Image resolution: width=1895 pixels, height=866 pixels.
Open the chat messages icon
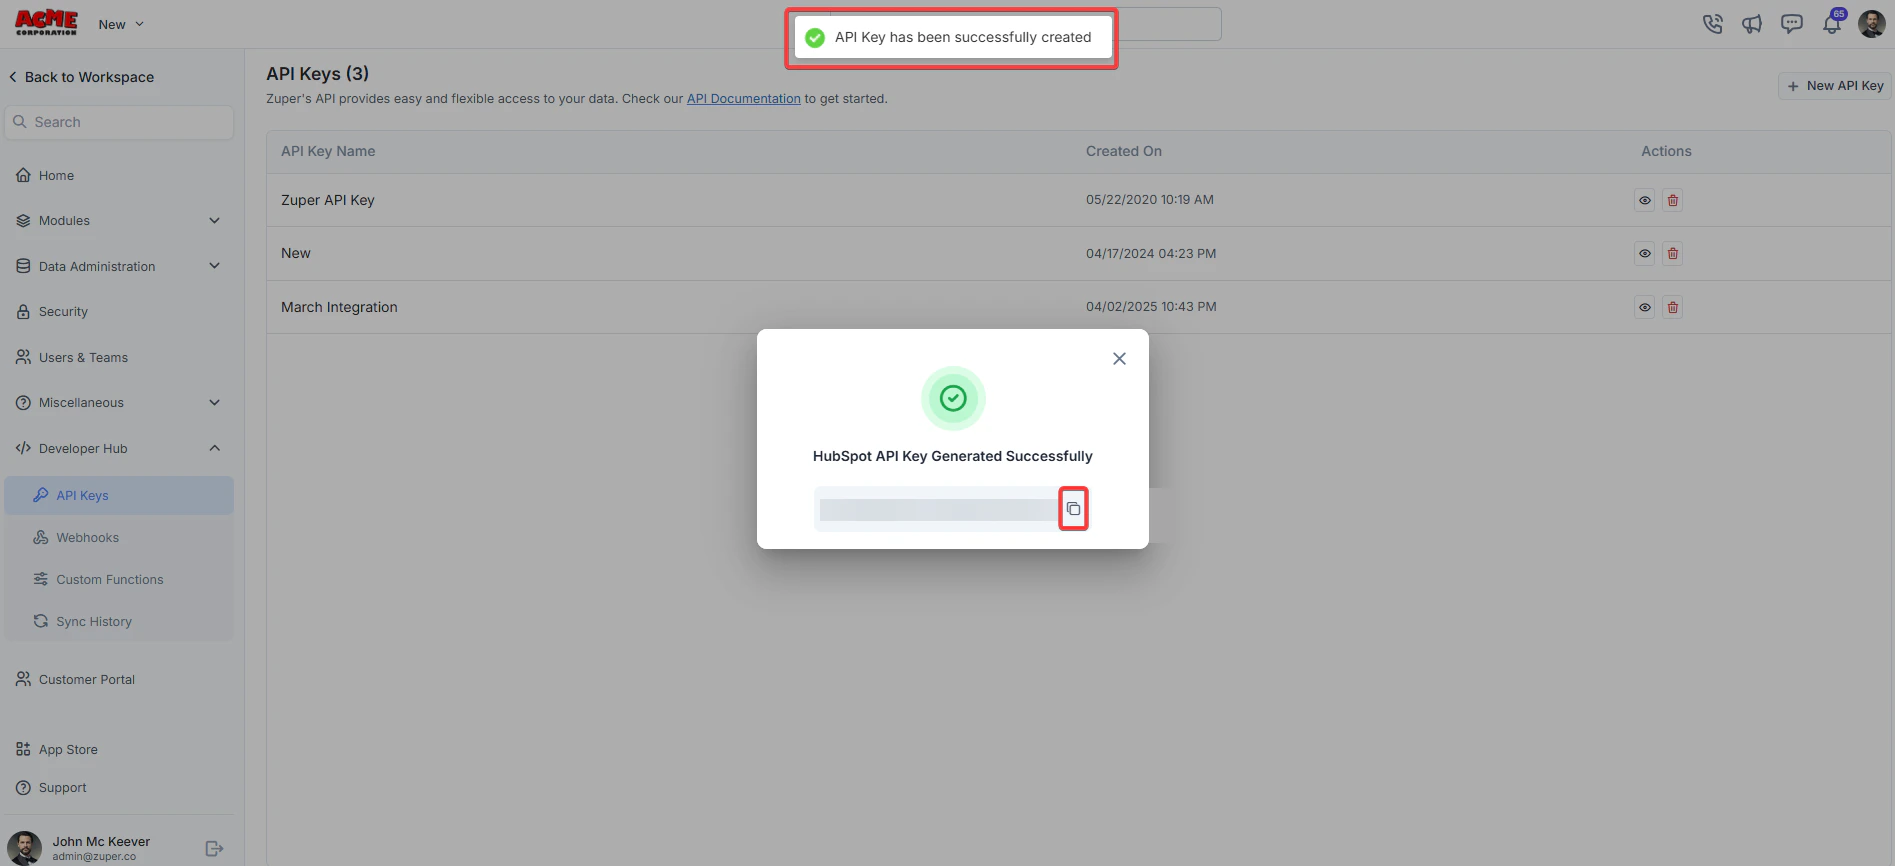1792,24
